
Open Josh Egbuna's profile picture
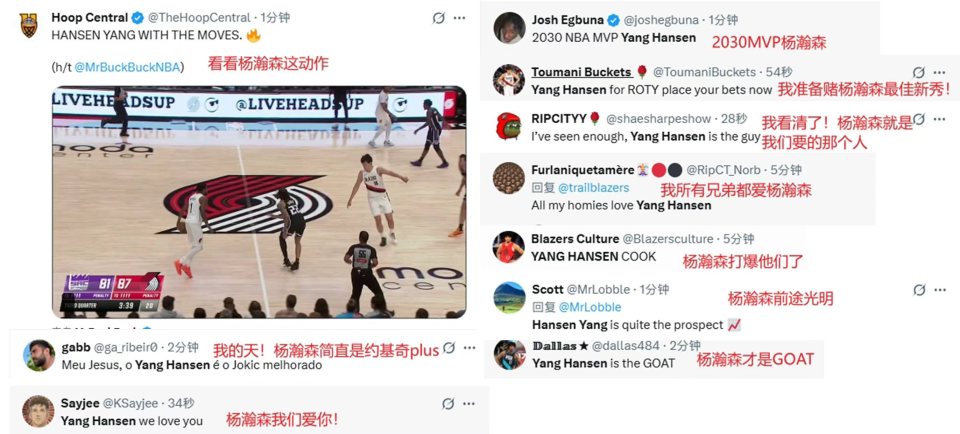click(x=509, y=28)
